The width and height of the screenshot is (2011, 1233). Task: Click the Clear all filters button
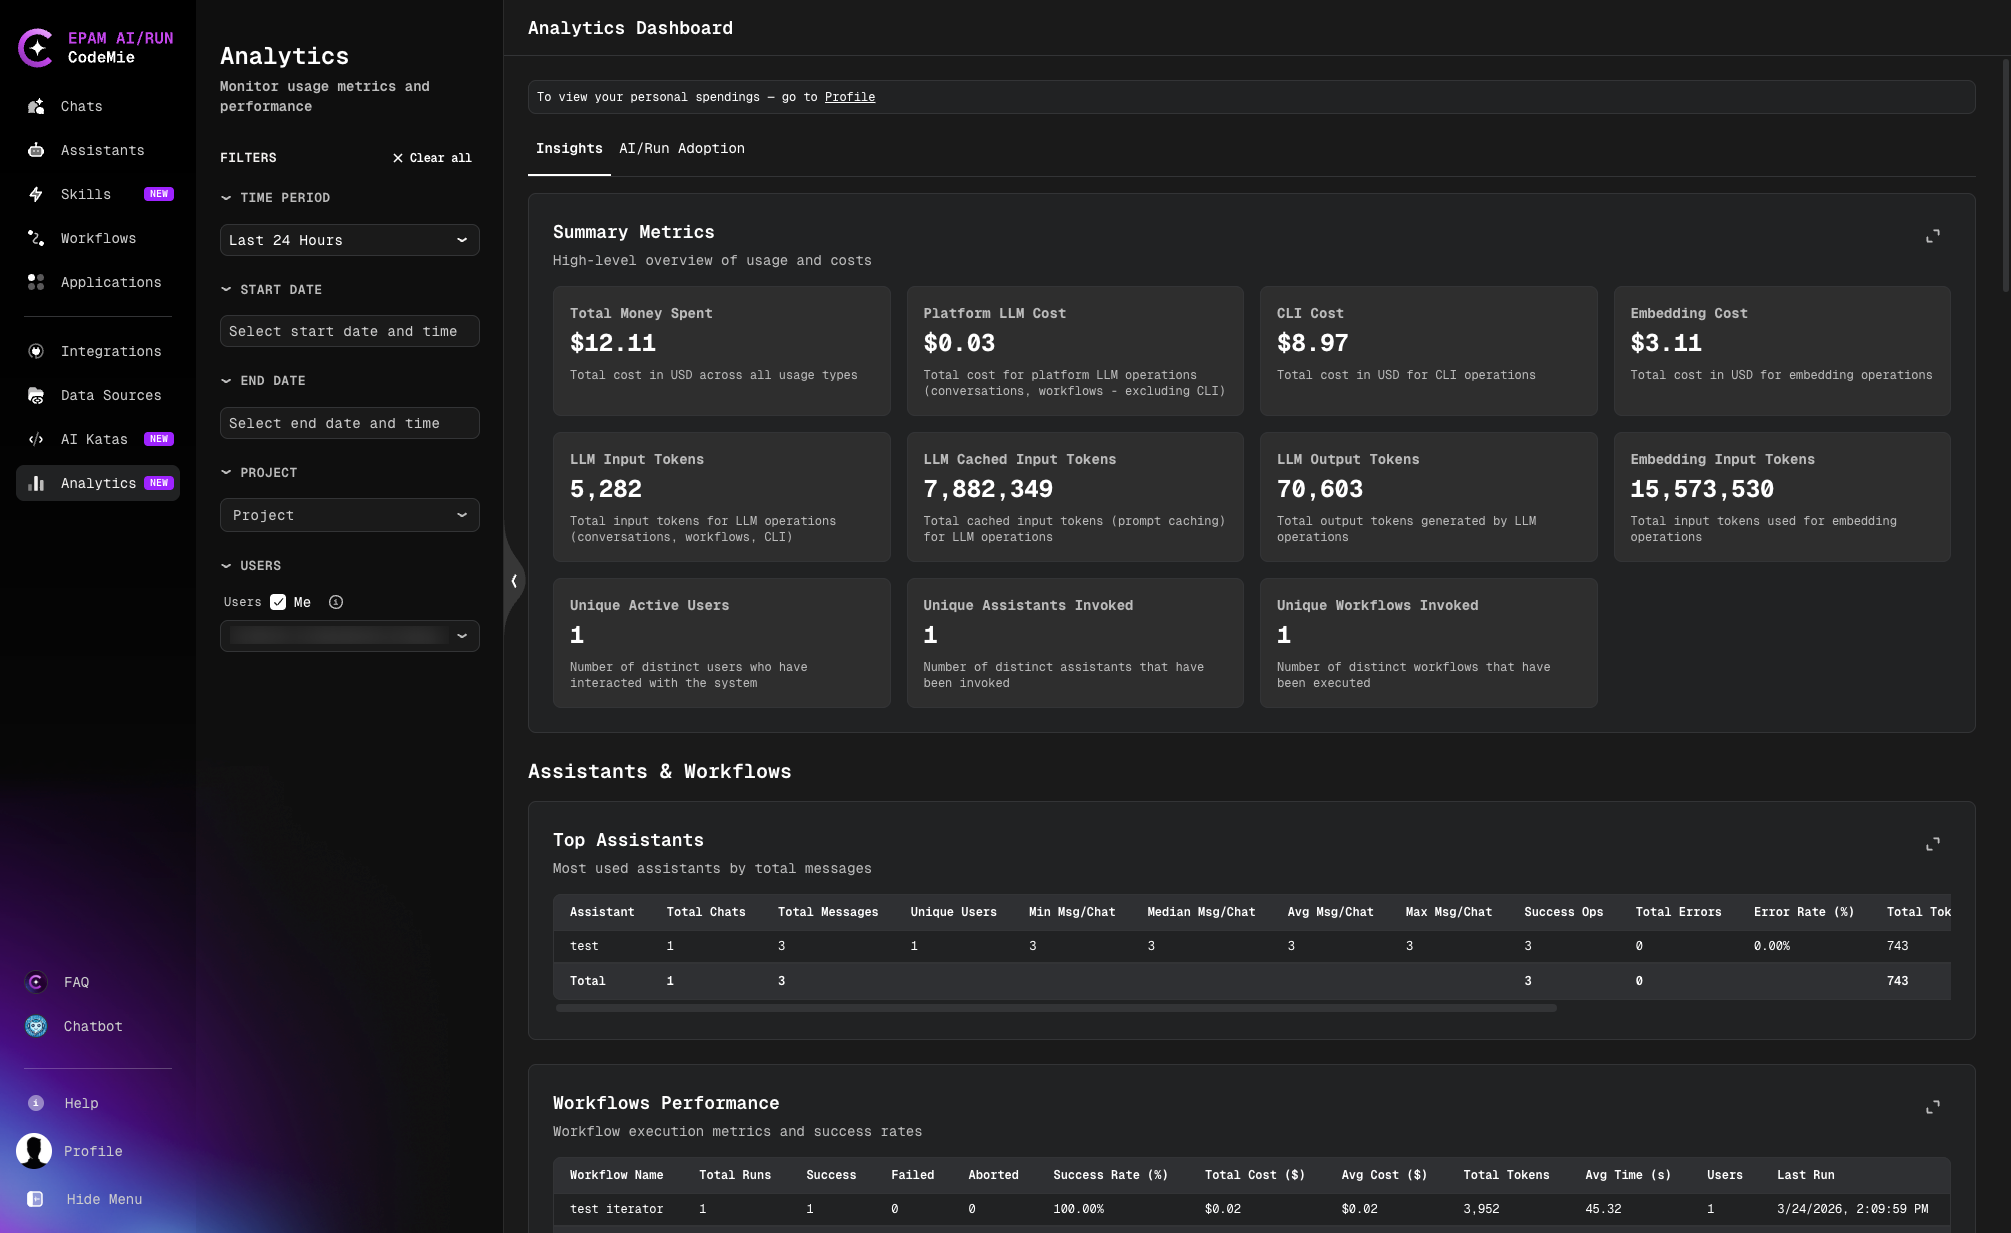[432, 158]
